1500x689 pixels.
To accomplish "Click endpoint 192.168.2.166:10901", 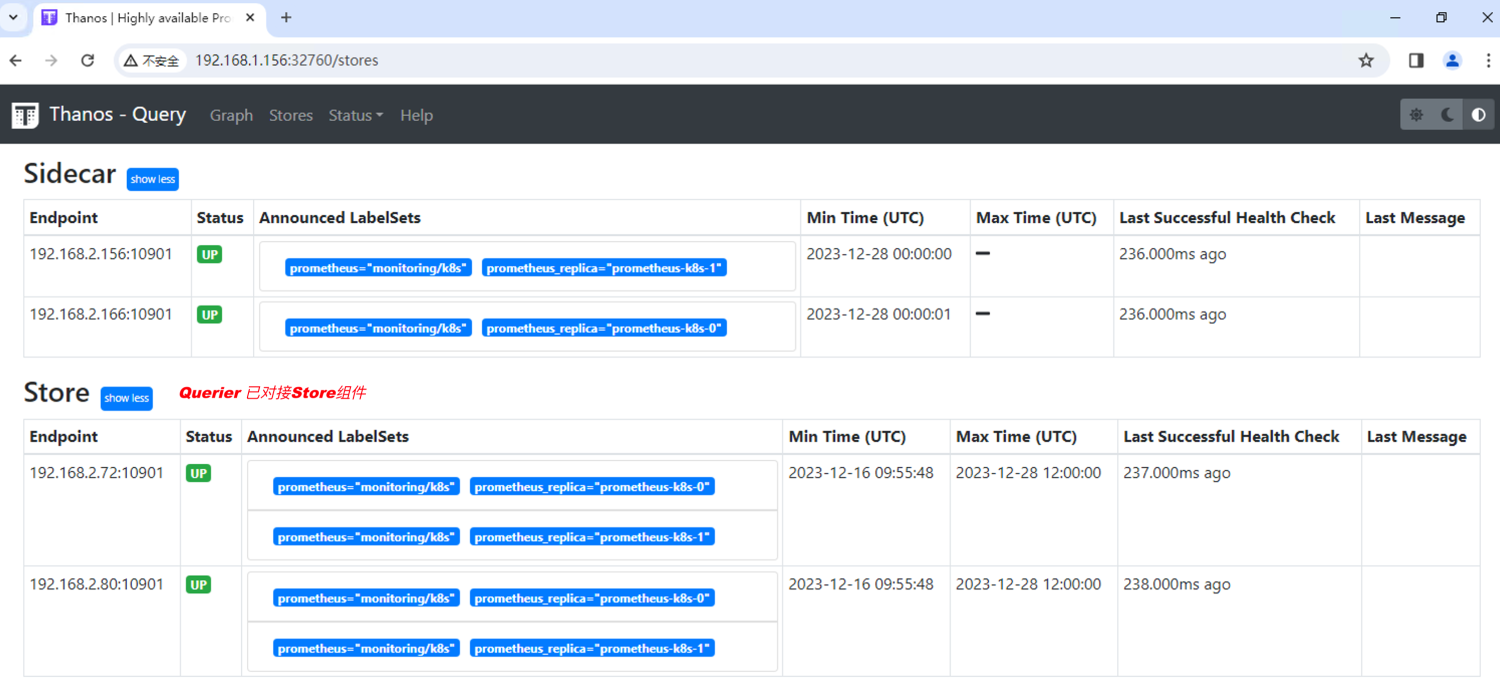I will [101, 314].
